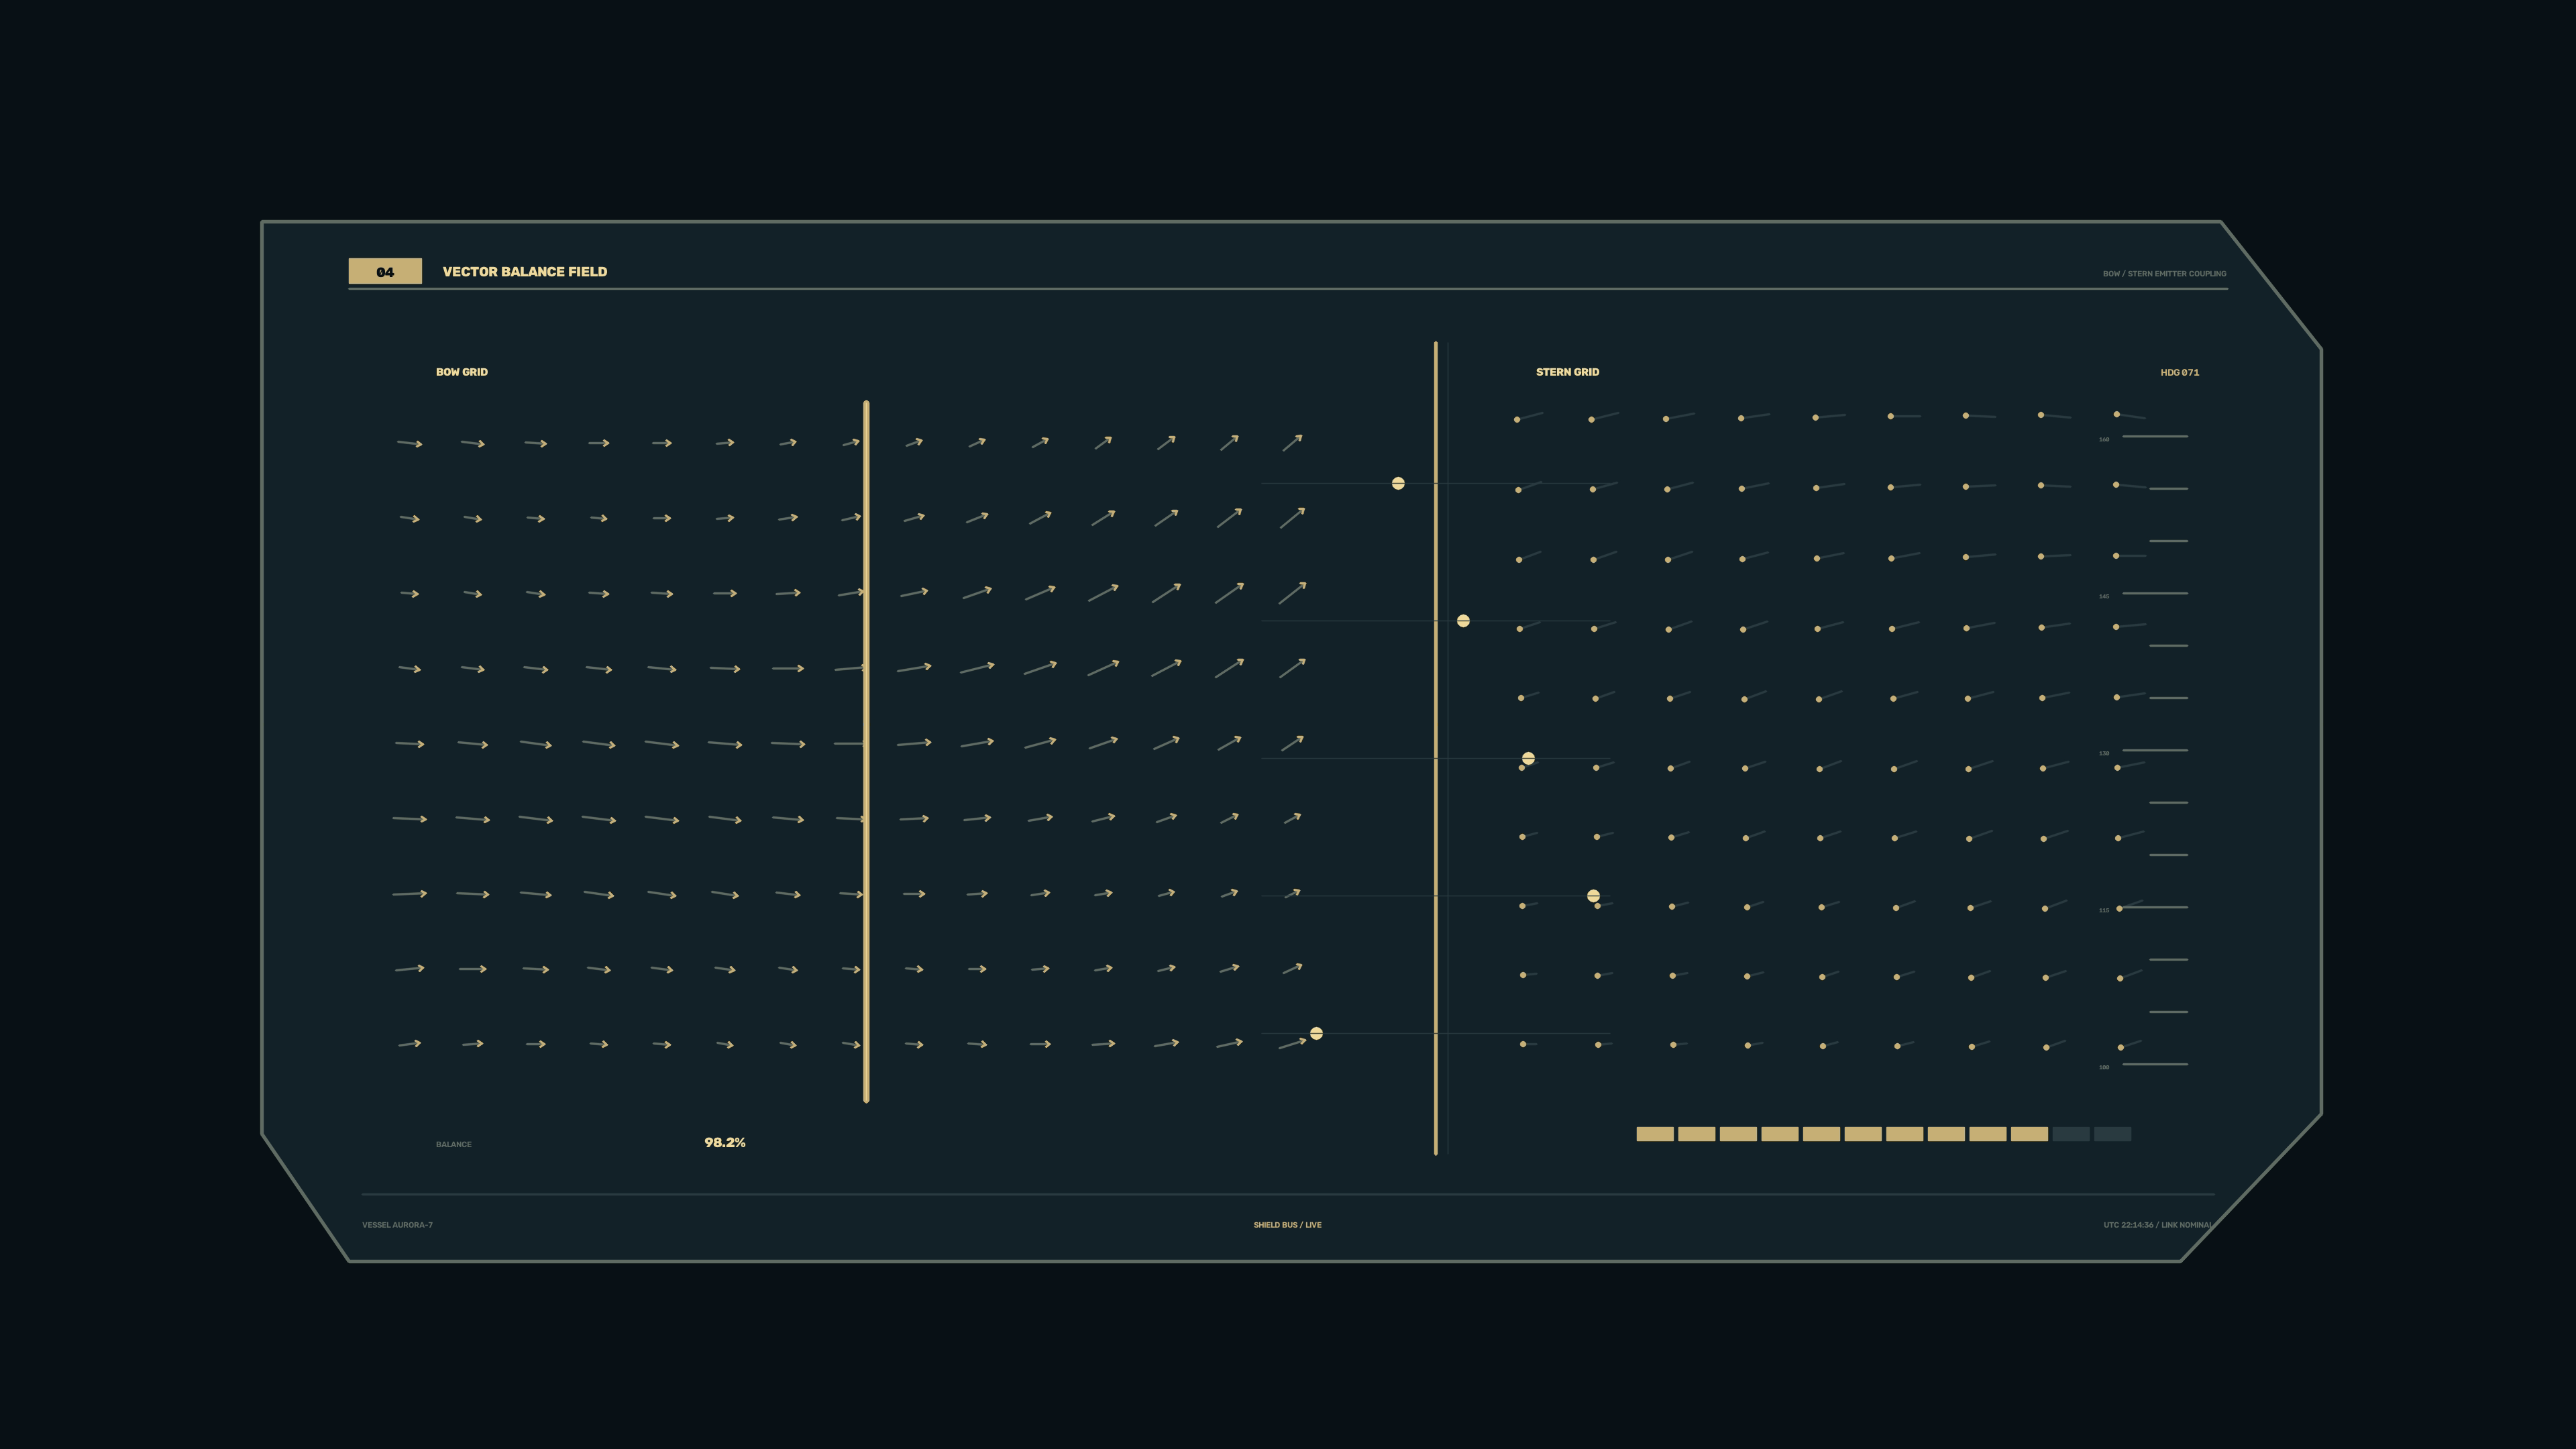Click the top-right arrow in Bow Grid
The height and width of the screenshot is (1449, 2576).
1292,442
